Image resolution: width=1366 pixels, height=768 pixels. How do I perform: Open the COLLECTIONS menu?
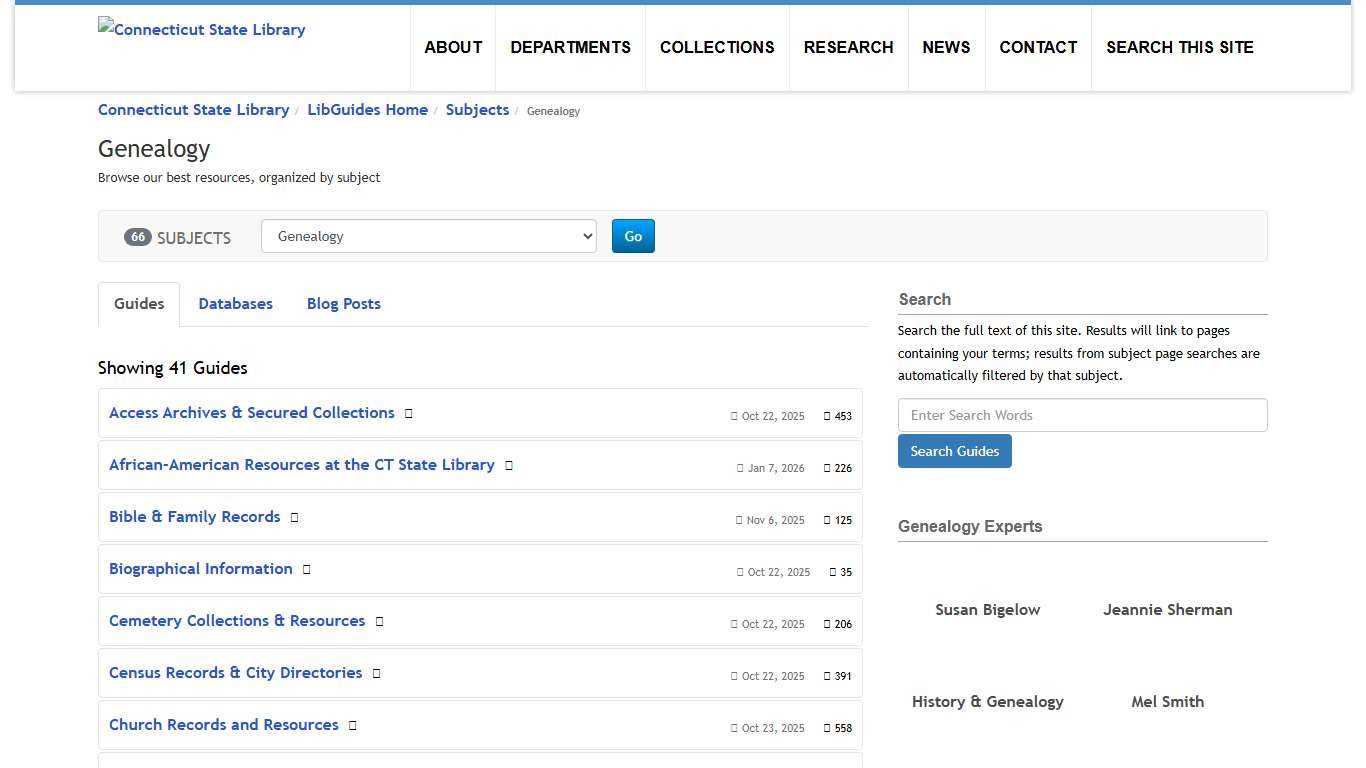[717, 47]
